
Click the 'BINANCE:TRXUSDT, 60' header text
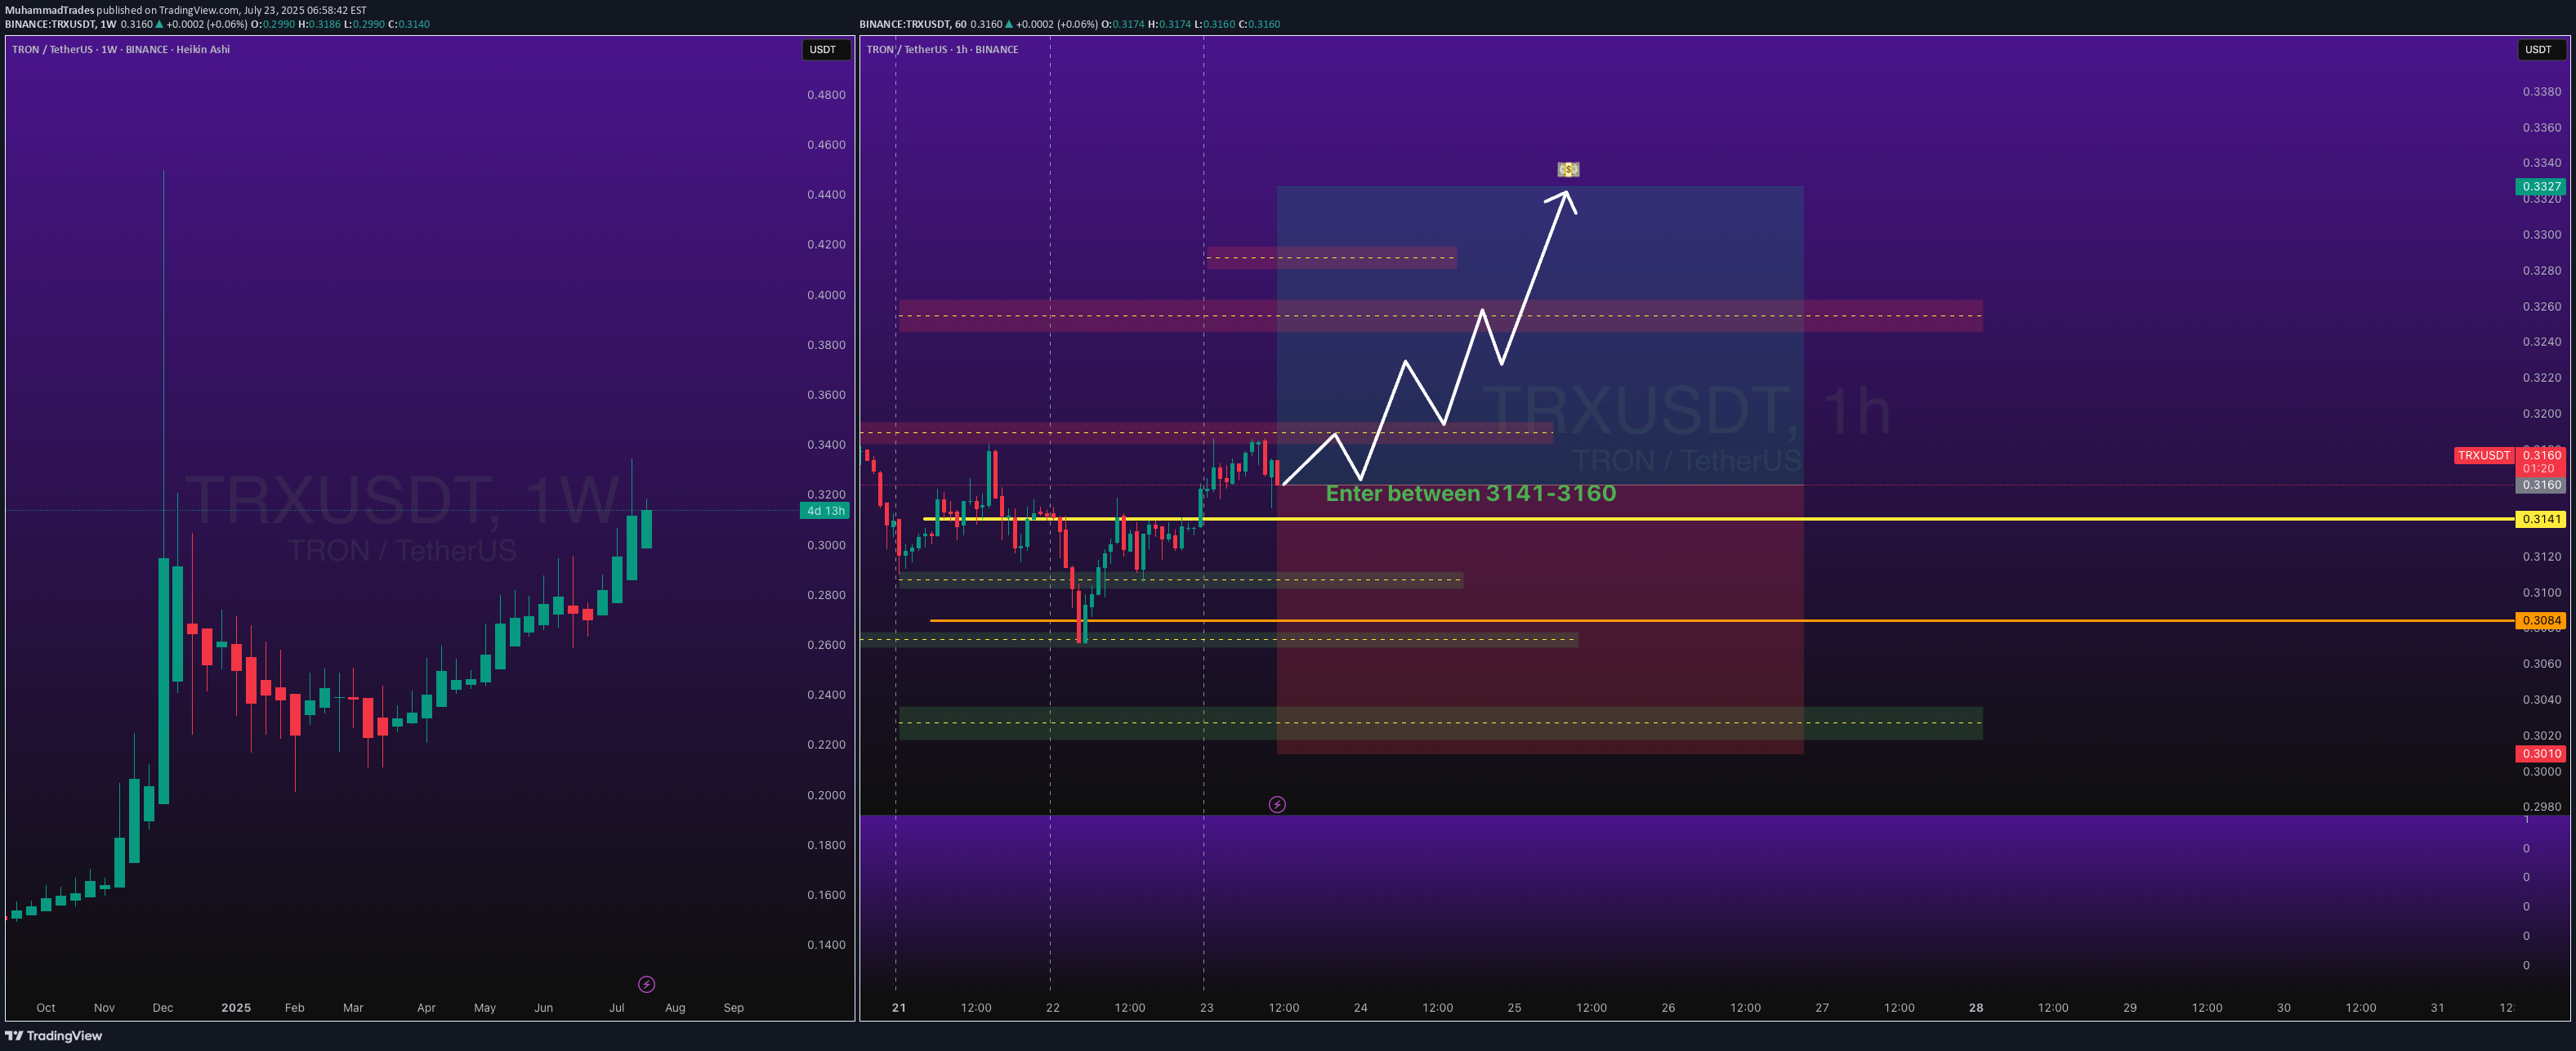[913, 24]
